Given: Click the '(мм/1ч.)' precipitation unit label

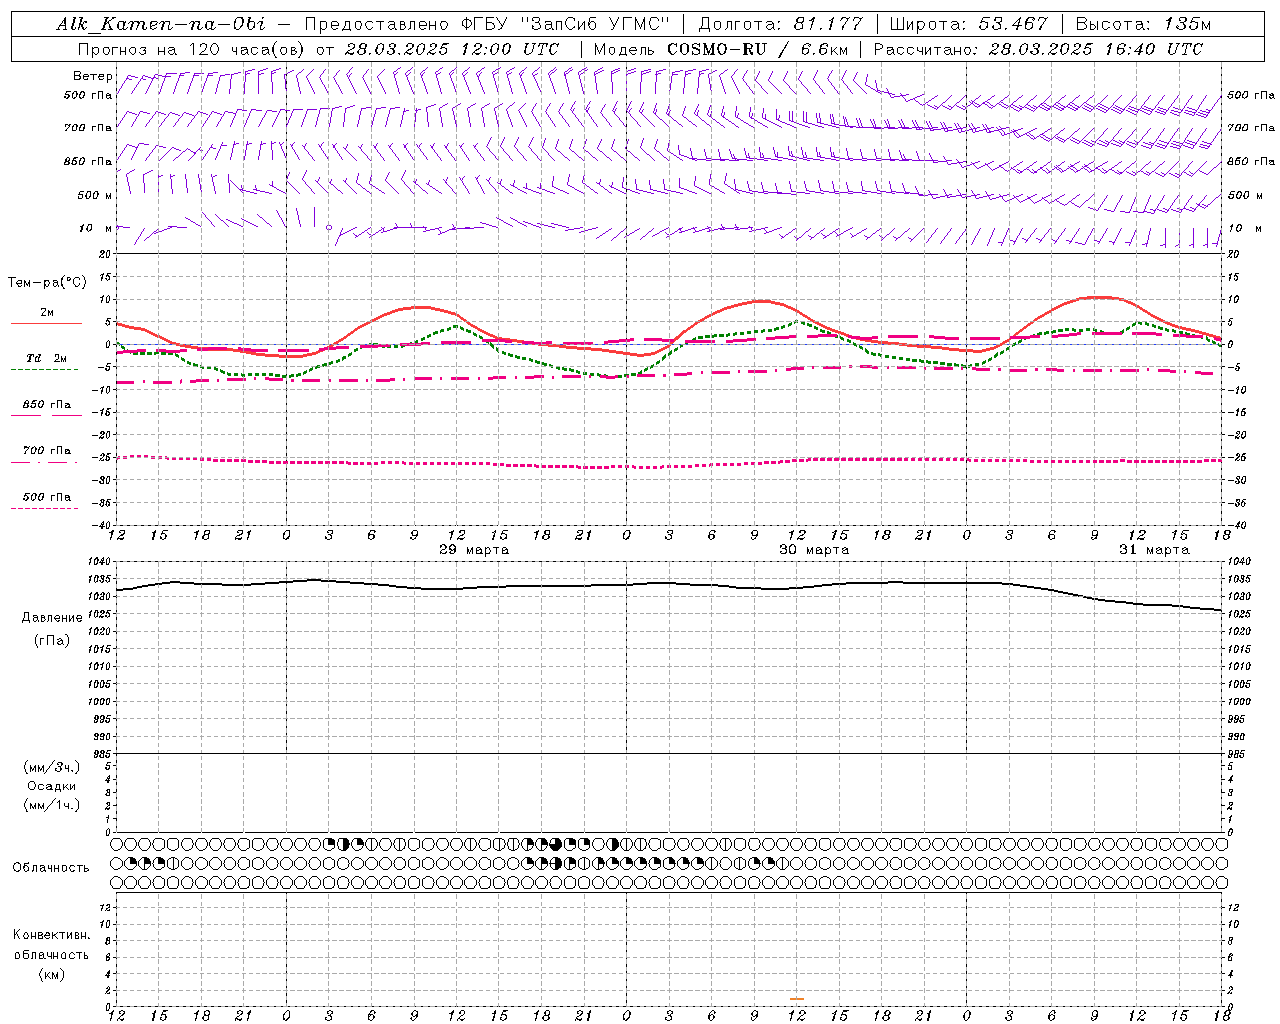Looking at the screenshot, I should pyautogui.click(x=52, y=805).
